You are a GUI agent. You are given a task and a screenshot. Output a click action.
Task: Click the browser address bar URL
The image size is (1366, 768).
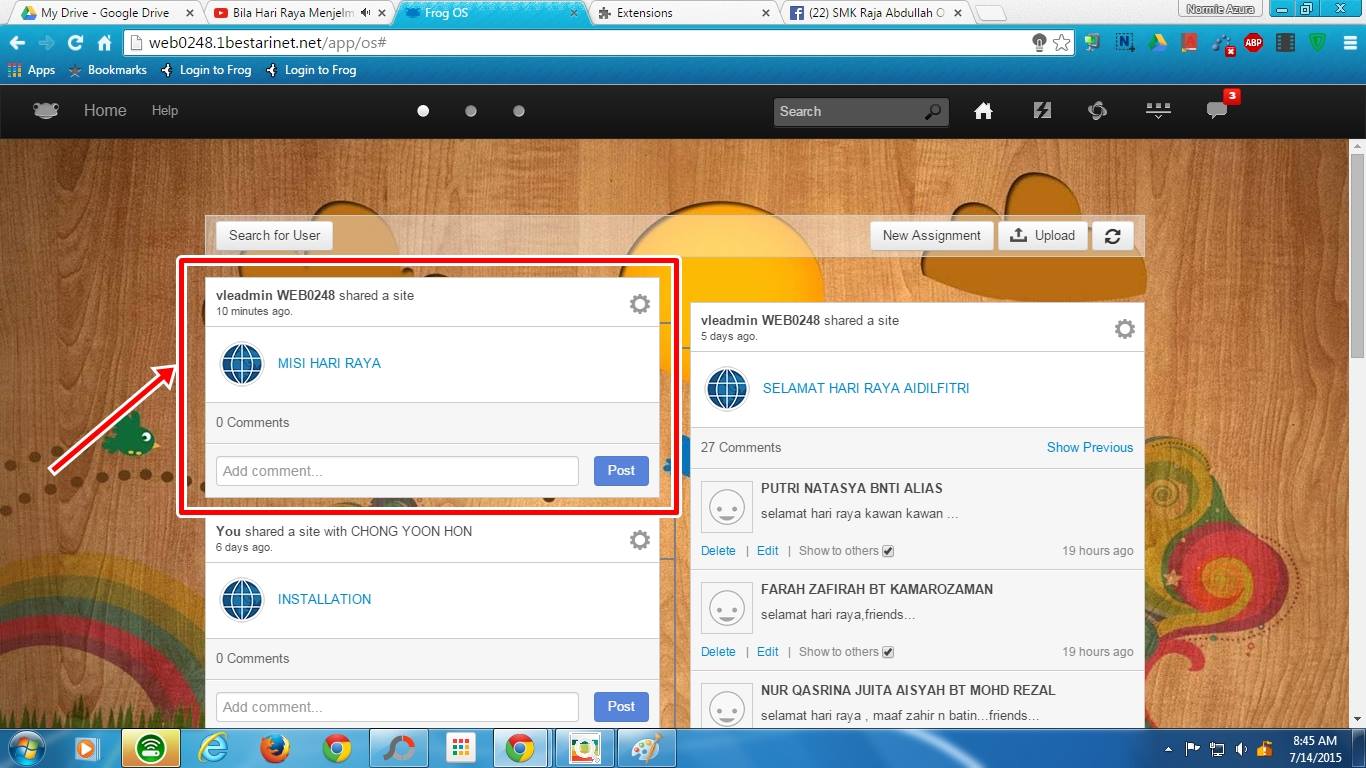(267, 43)
